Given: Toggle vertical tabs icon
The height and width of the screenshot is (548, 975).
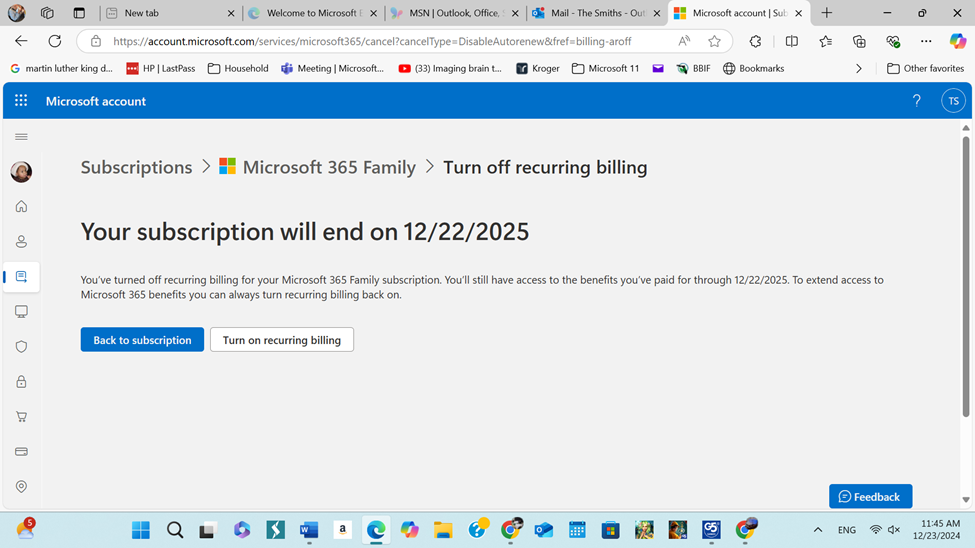Looking at the screenshot, I should tap(79, 12).
